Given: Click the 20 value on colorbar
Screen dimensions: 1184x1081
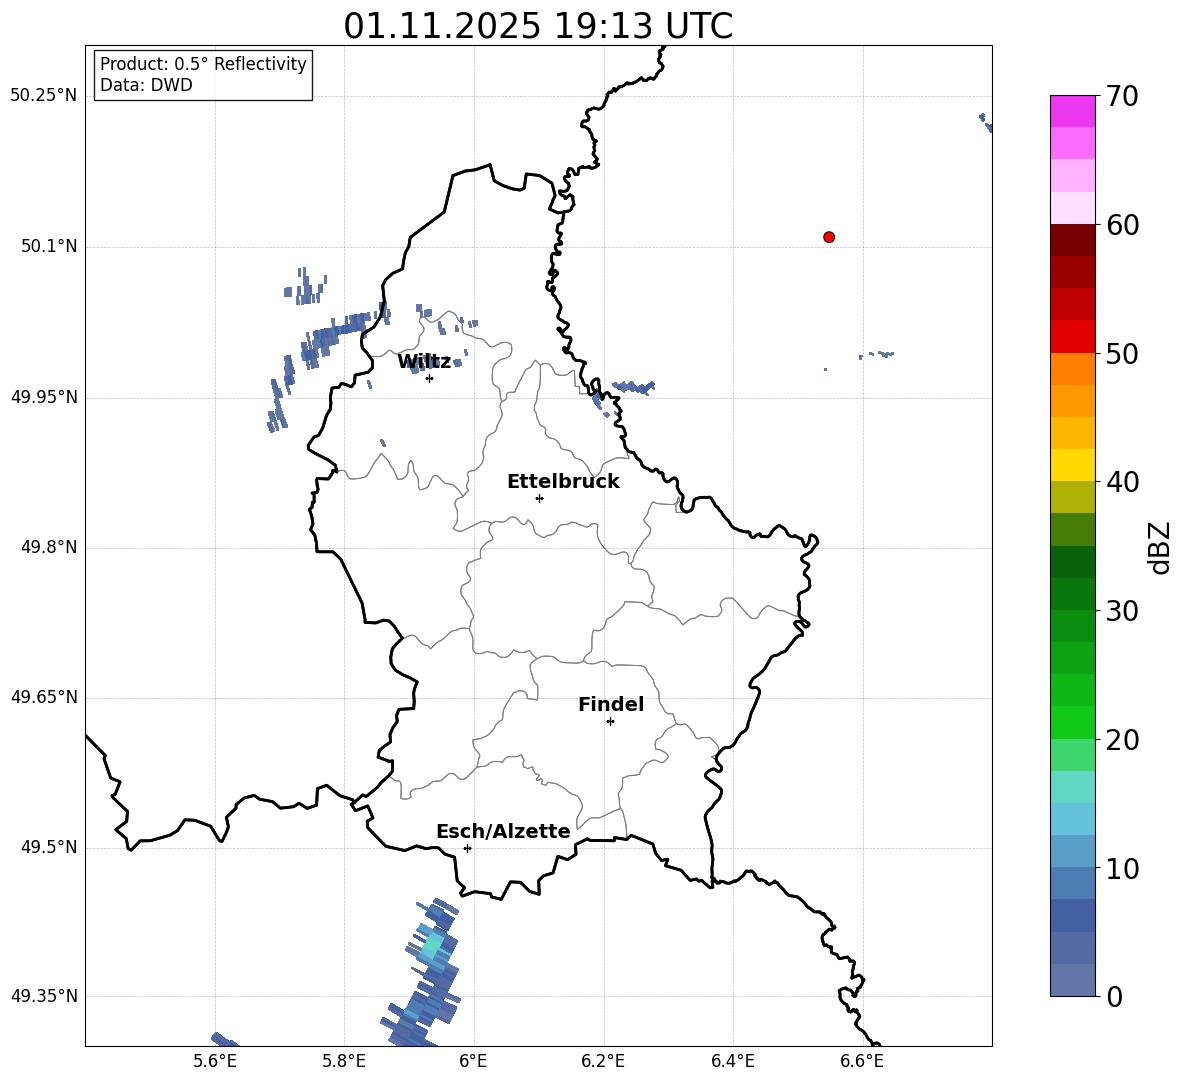Looking at the screenshot, I should point(1123,740).
